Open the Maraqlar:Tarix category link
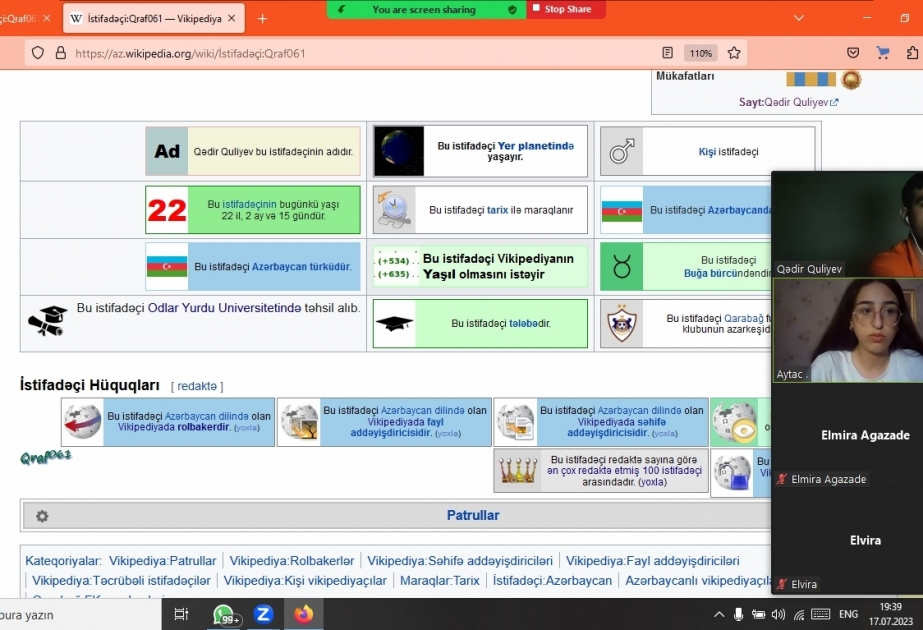The height and width of the screenshot is (630, 923). point(440,581)
